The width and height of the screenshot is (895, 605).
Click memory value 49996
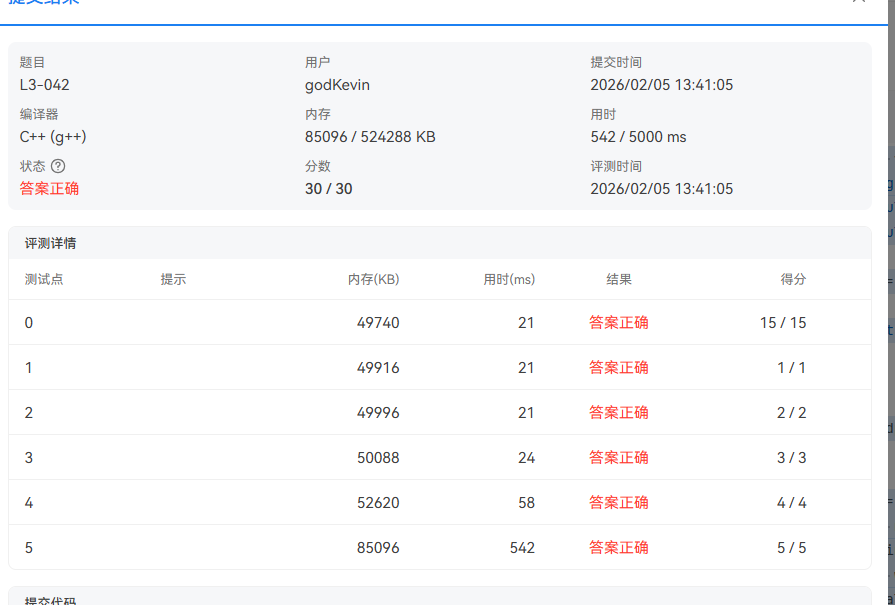point(378,413)
